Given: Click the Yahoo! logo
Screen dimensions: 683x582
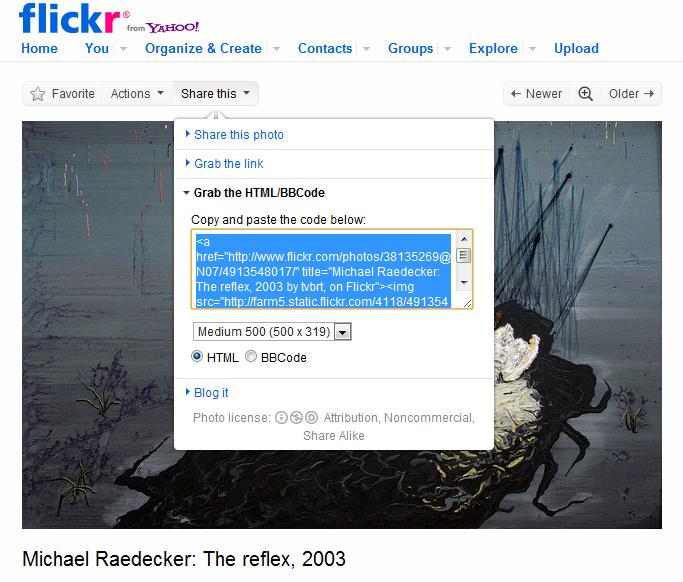Looking at the screenshot, I should [172, 27].
